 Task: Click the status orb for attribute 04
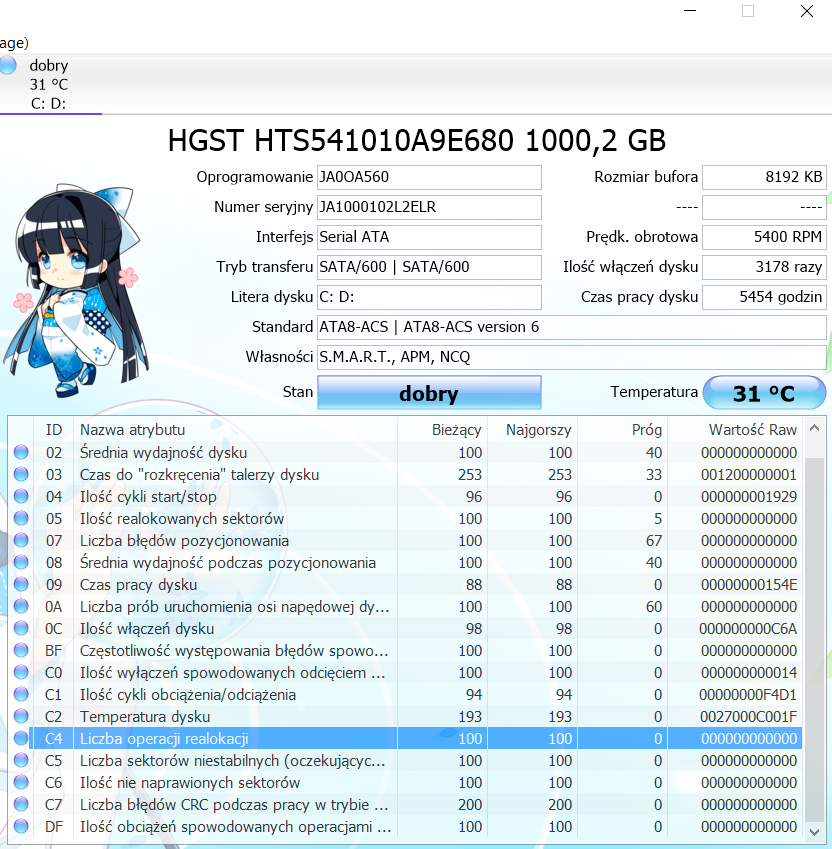[x=21, y=497]
